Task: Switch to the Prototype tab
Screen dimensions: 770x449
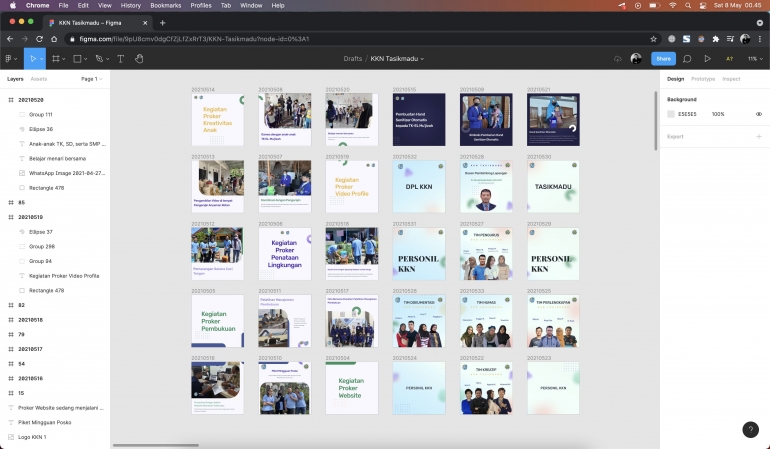Action: coord(703,79)
